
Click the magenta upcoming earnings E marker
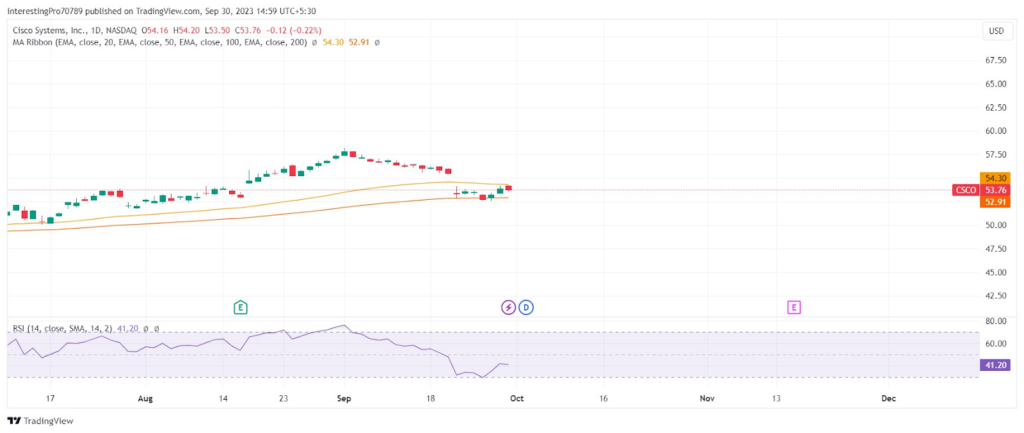click(x=794, y=306)
